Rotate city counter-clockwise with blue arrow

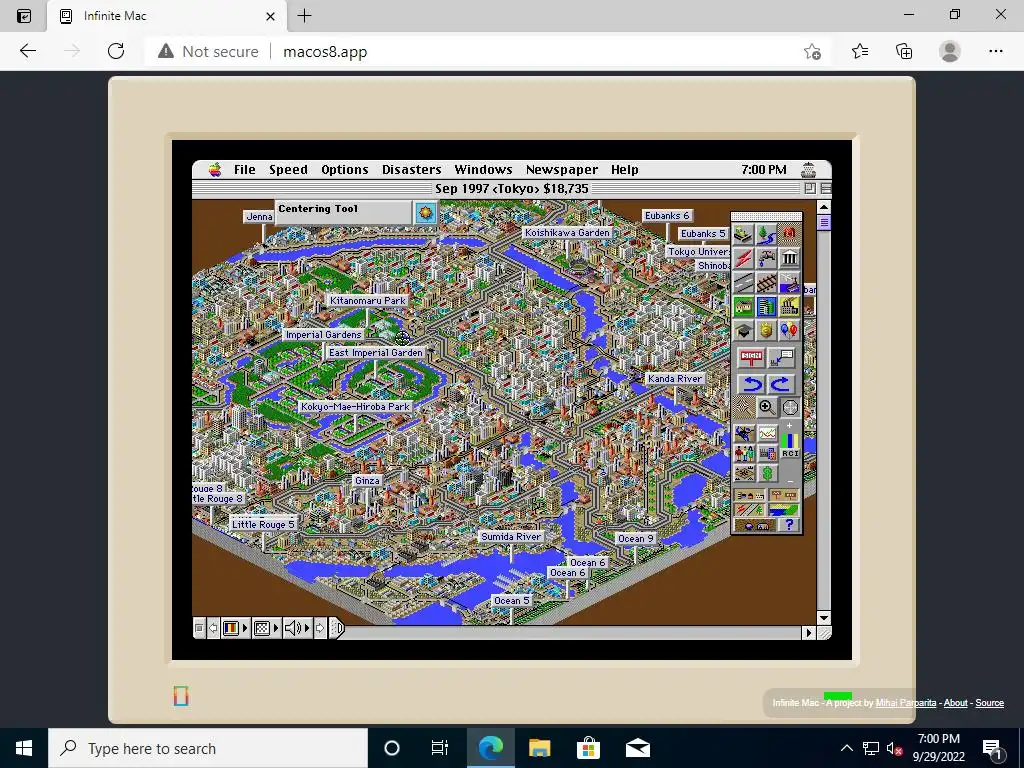[752, 385]
